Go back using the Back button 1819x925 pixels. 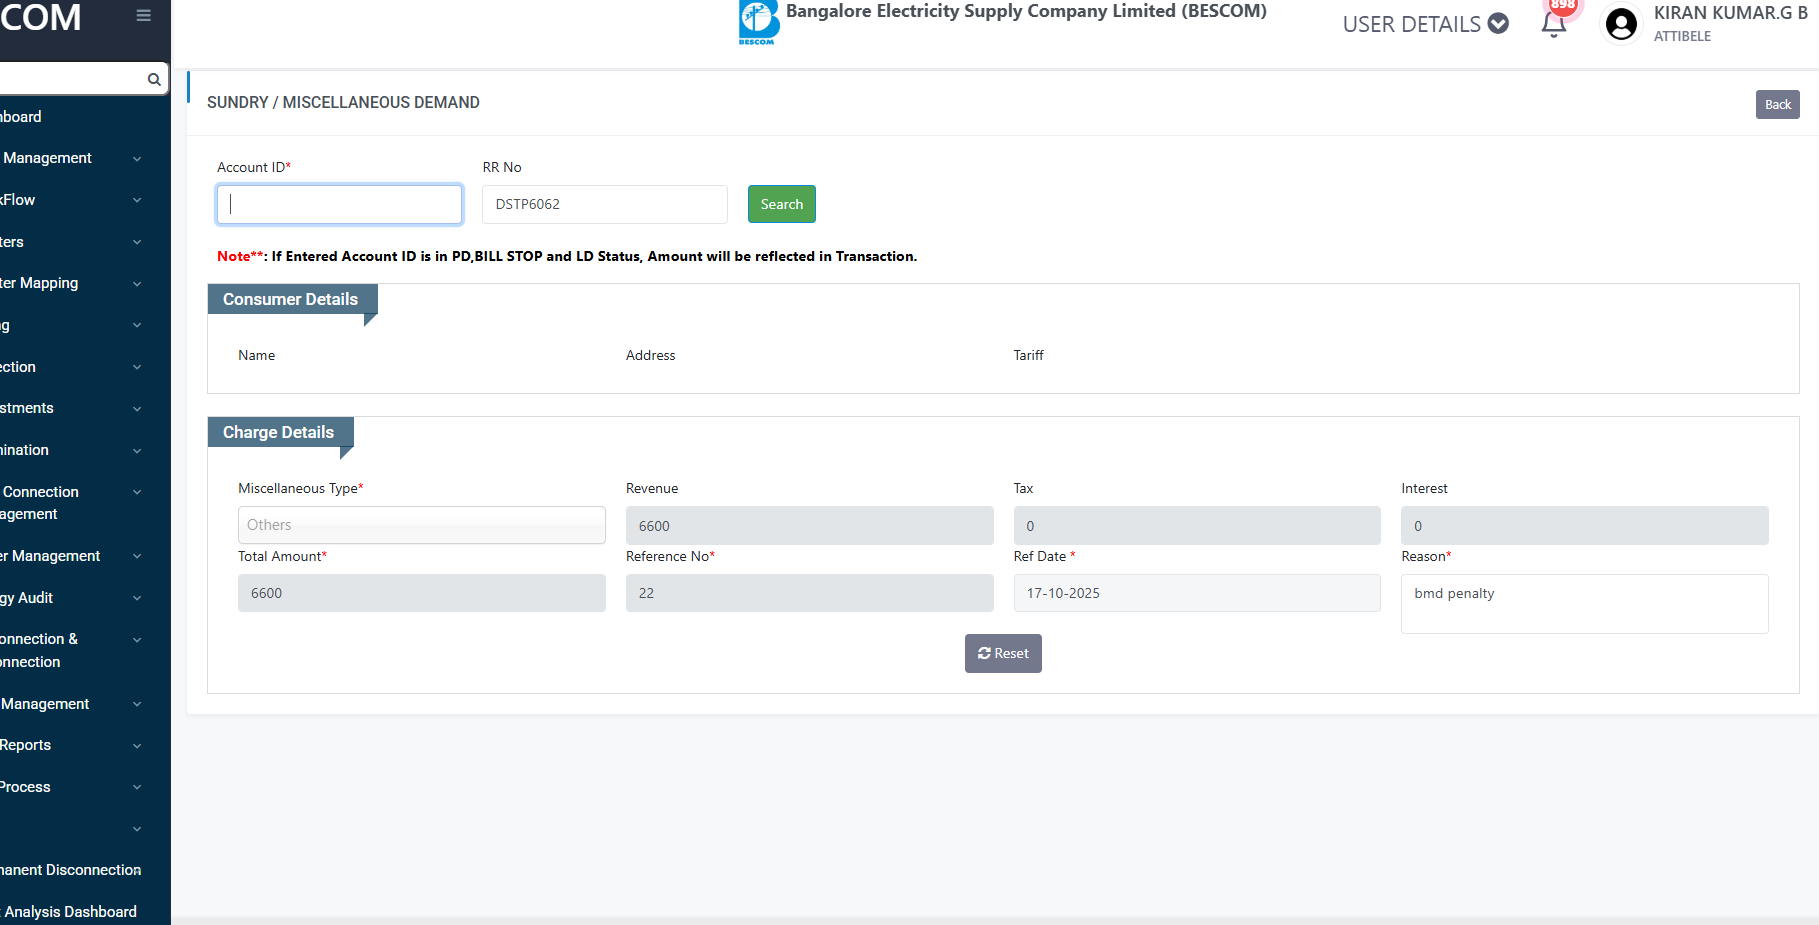(1777, 105)
